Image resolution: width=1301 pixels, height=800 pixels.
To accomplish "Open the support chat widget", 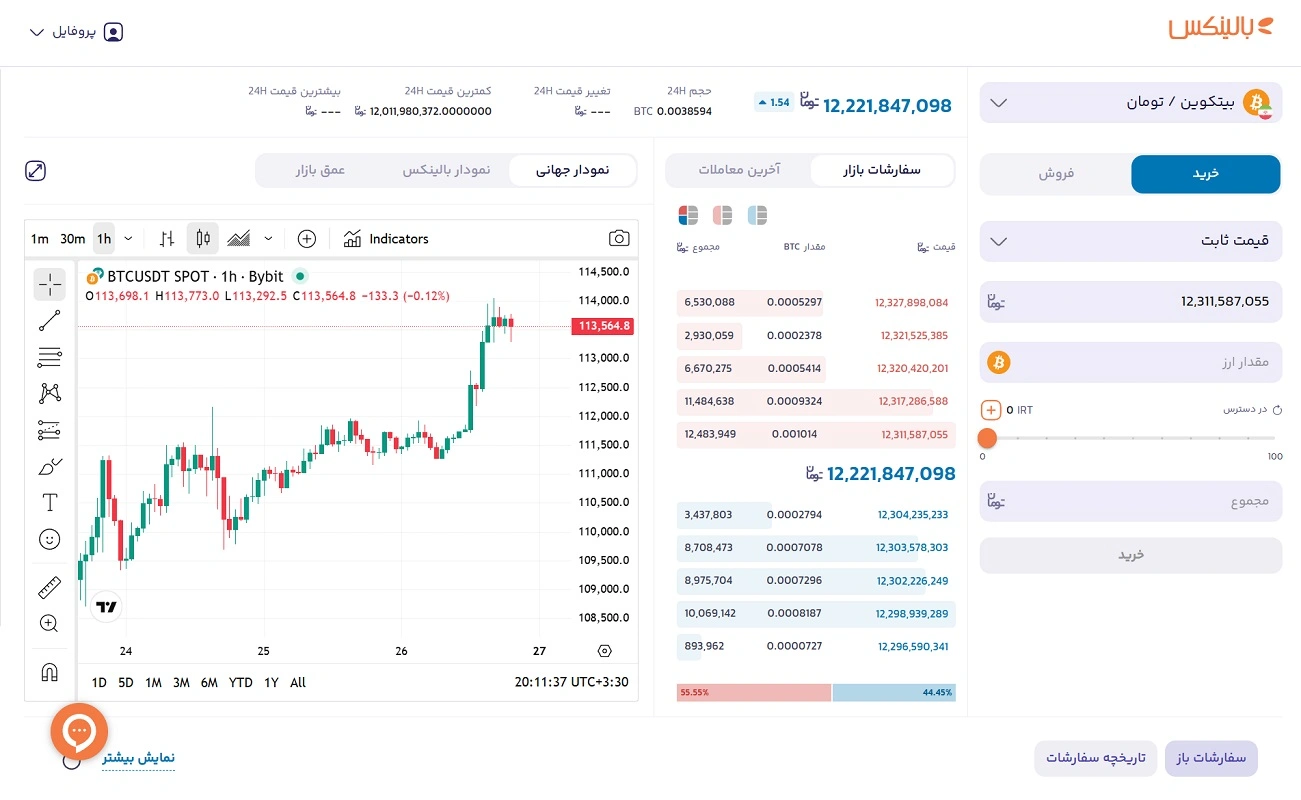I will coord(78,731).
